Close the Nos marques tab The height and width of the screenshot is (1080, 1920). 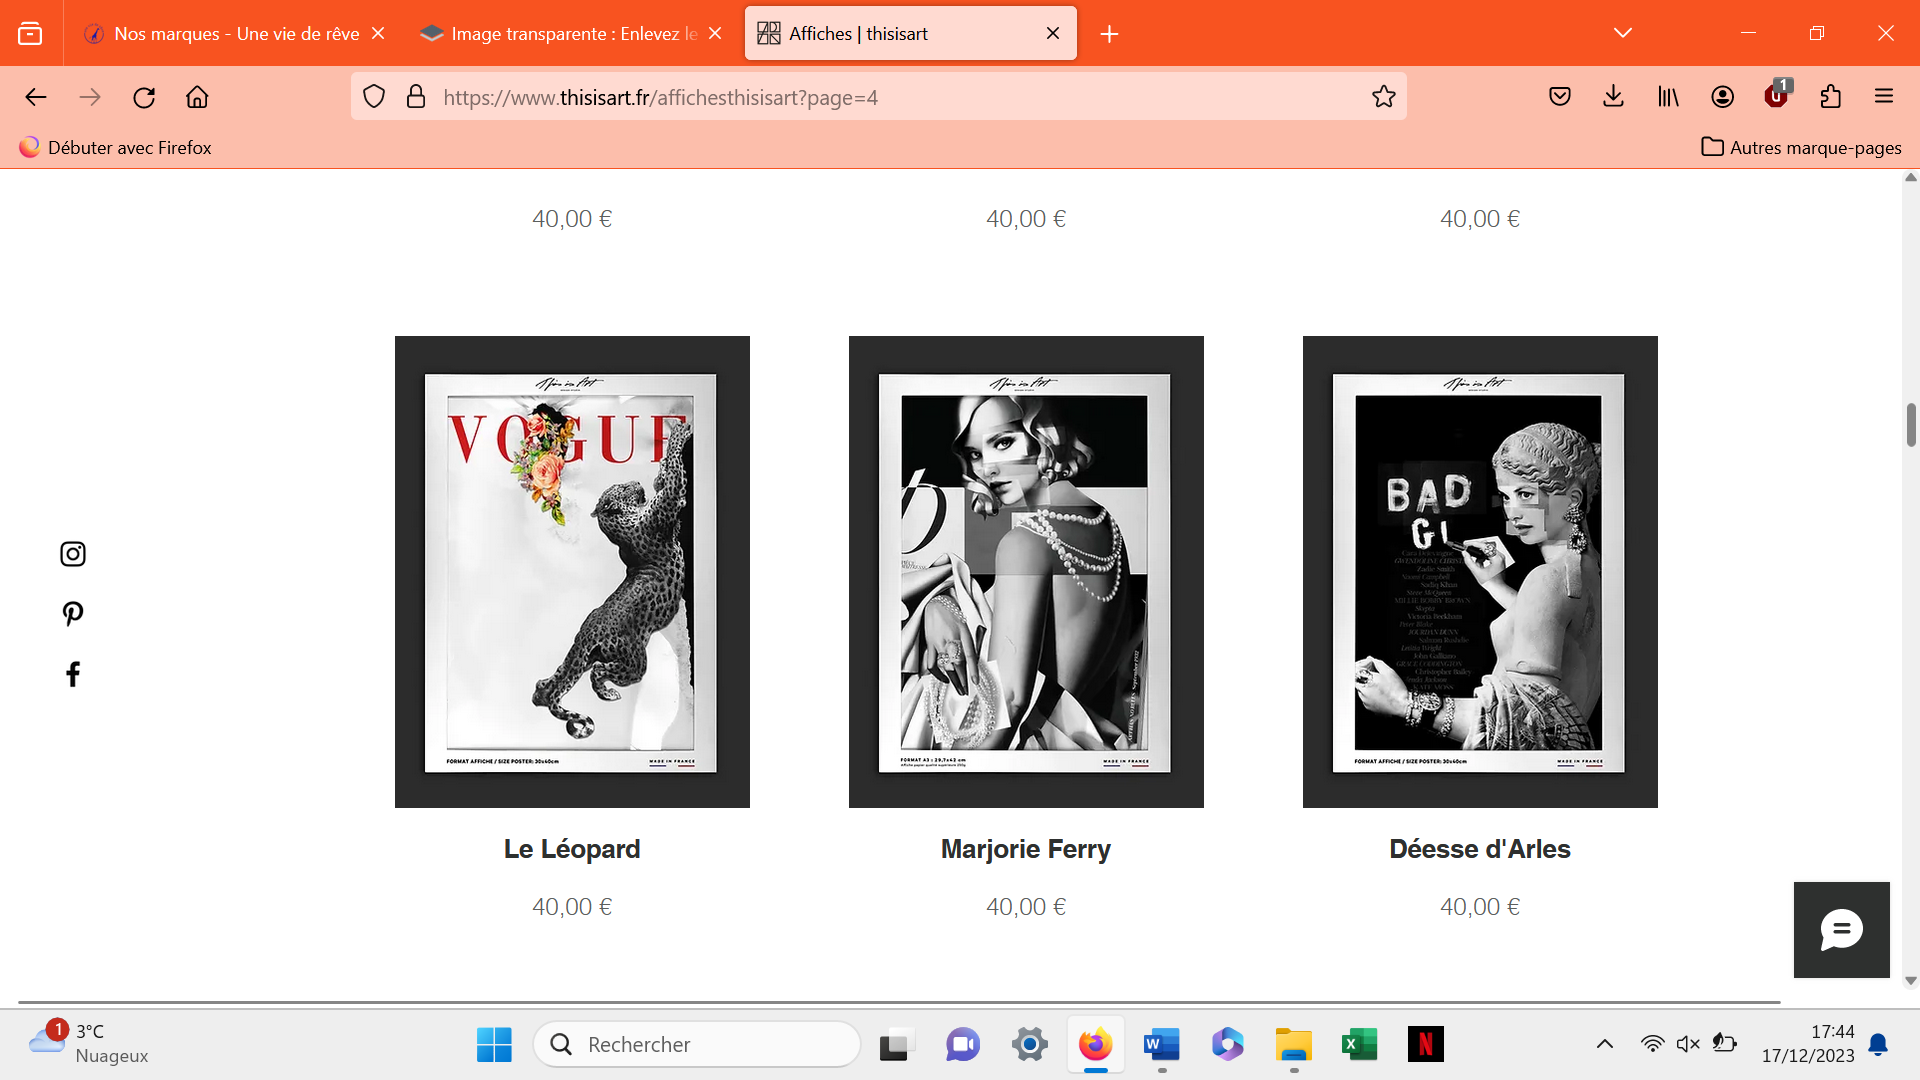click(378, 33)
